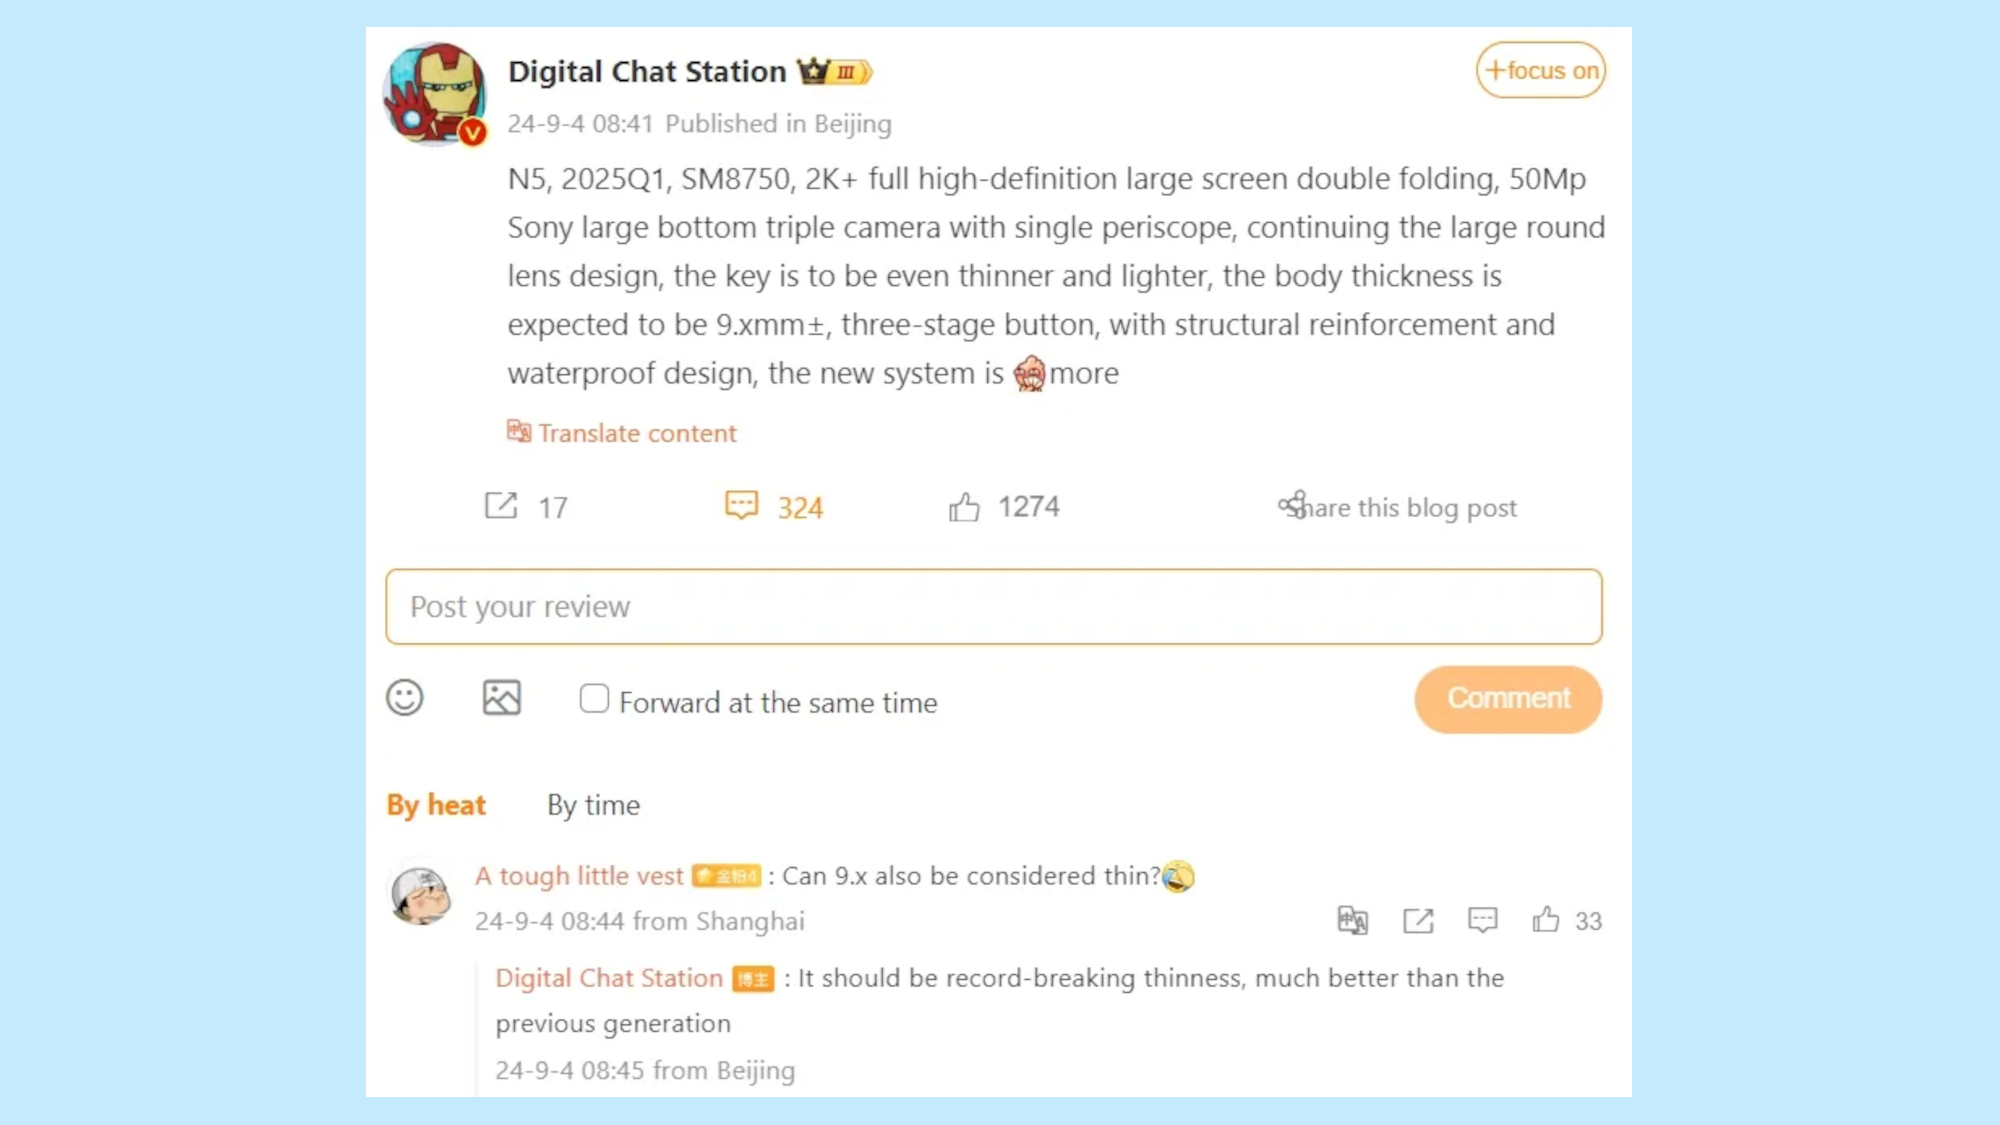The width and height of the screenshot is (2000, 1125).
Task: Click the Share this blog post icon
Action: tap(1293, 506)
